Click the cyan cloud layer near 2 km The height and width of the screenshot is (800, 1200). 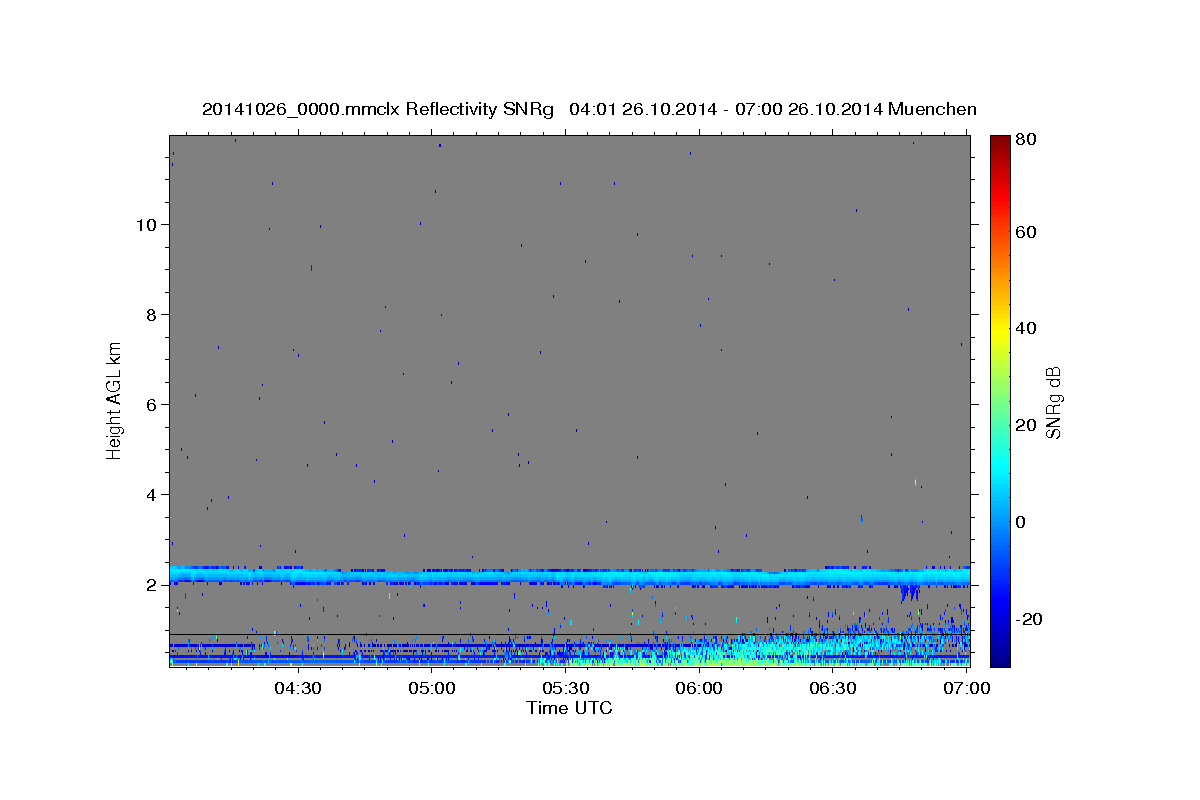pyautogui.click(x=569, y=577)
